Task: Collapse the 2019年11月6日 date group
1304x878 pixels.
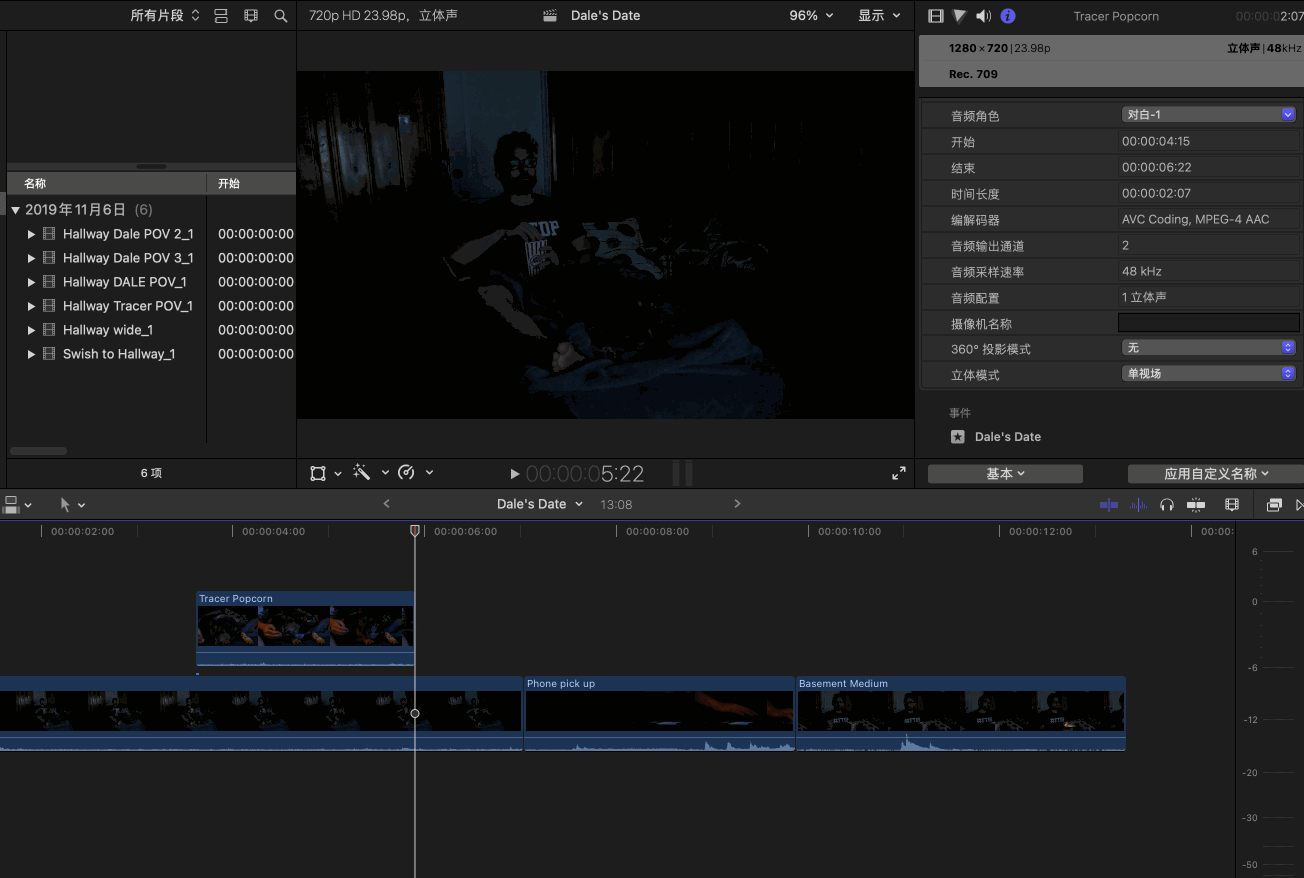Action: click(x=16, y=210)
